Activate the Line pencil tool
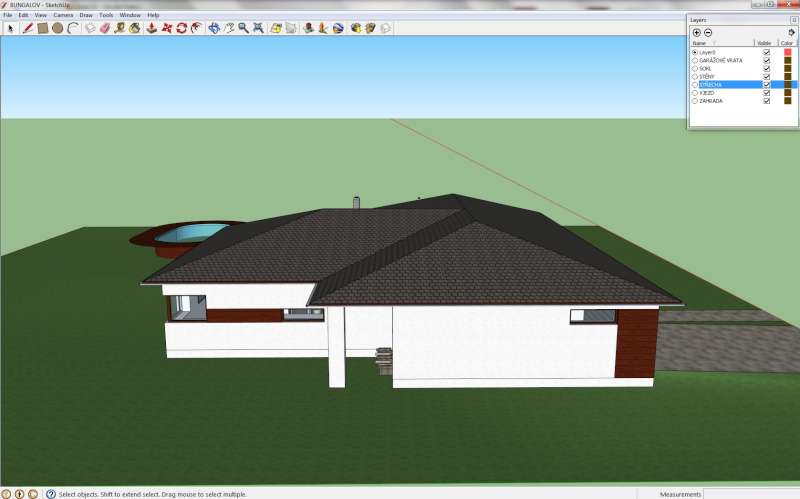Viewport: 800px width, 499px height. click(x=28, y=28)
